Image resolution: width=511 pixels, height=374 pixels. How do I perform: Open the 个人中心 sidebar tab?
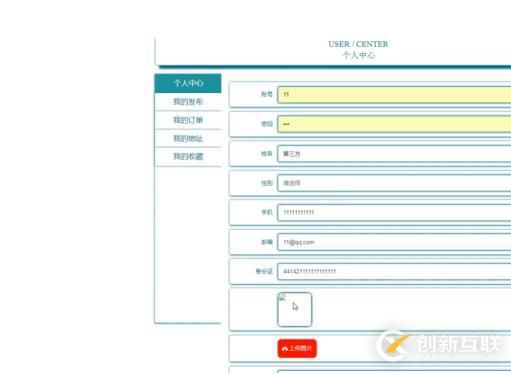click(x=188, y=83)
